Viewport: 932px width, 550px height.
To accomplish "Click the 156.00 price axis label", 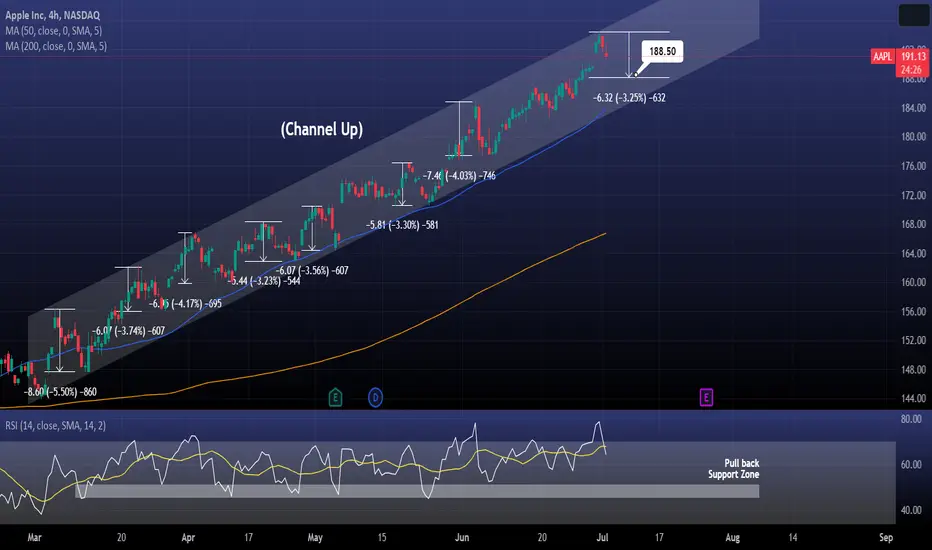I will pos(914,312).
